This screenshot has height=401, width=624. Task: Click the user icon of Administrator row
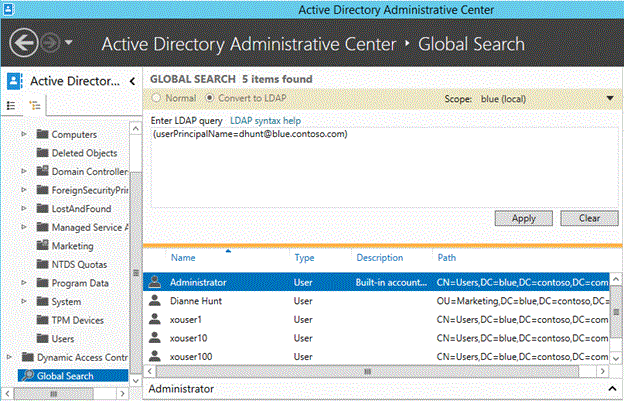155,282
